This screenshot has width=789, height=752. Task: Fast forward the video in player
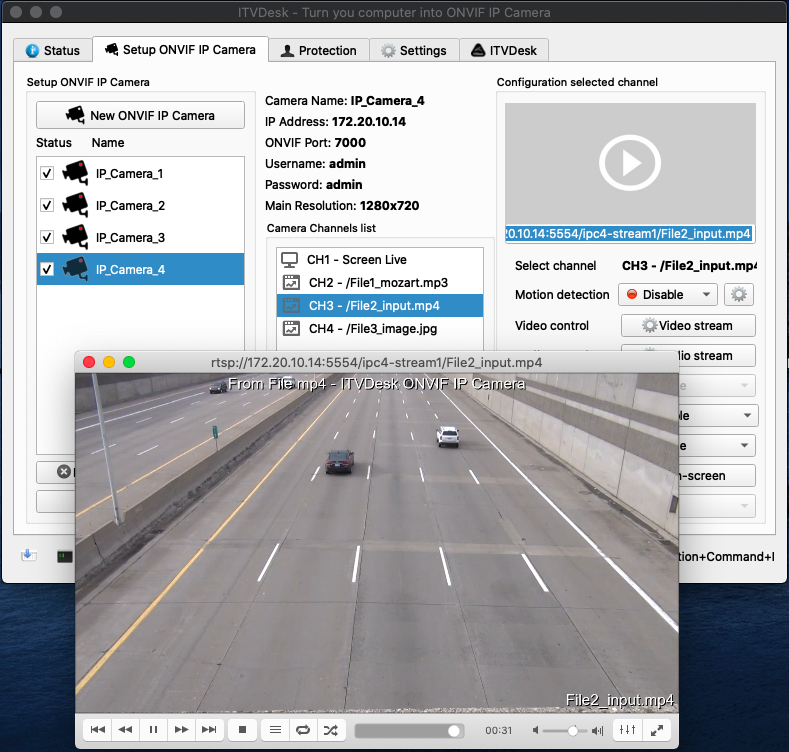[x=181, y=730]
